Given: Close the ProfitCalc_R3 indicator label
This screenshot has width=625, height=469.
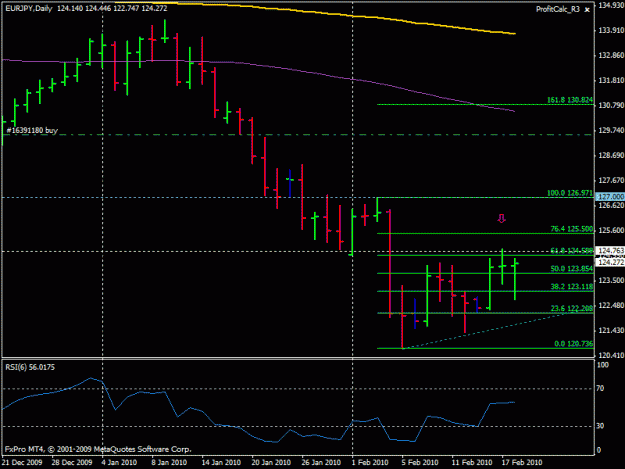Looking at the screenshot, I should pos(587,10).
